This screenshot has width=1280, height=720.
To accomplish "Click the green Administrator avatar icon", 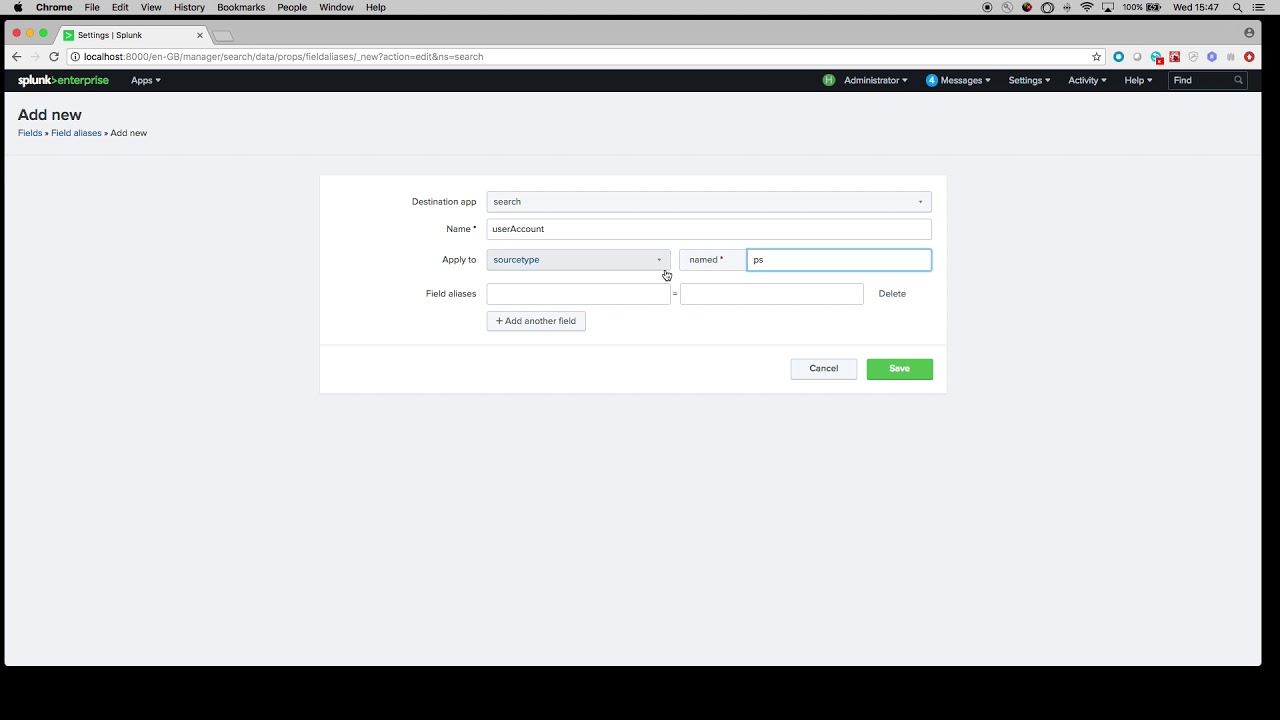I will (x=829, y=80).
